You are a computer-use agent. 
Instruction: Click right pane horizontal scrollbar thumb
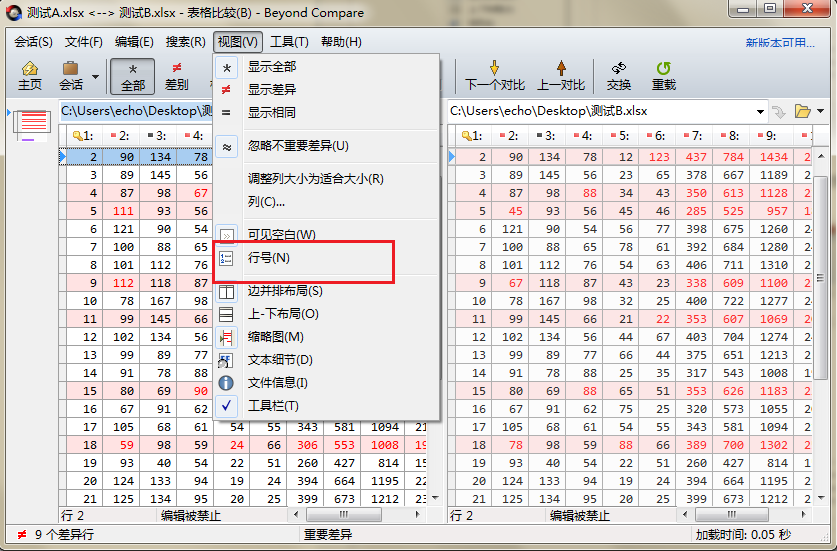[732, 515]
